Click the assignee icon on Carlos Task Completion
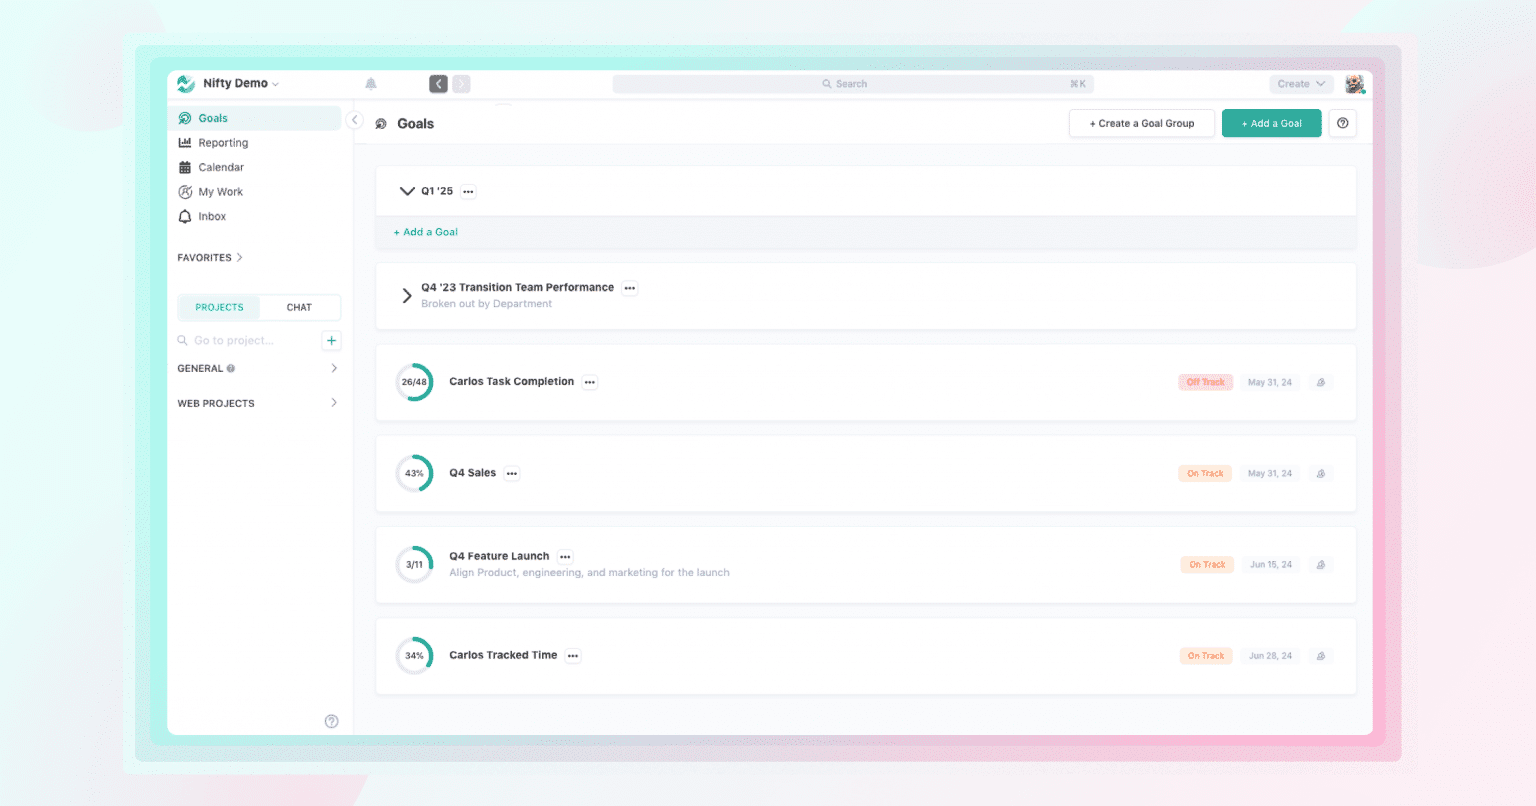Screen dimensions: 1536x806 [x=1320, y=382]
